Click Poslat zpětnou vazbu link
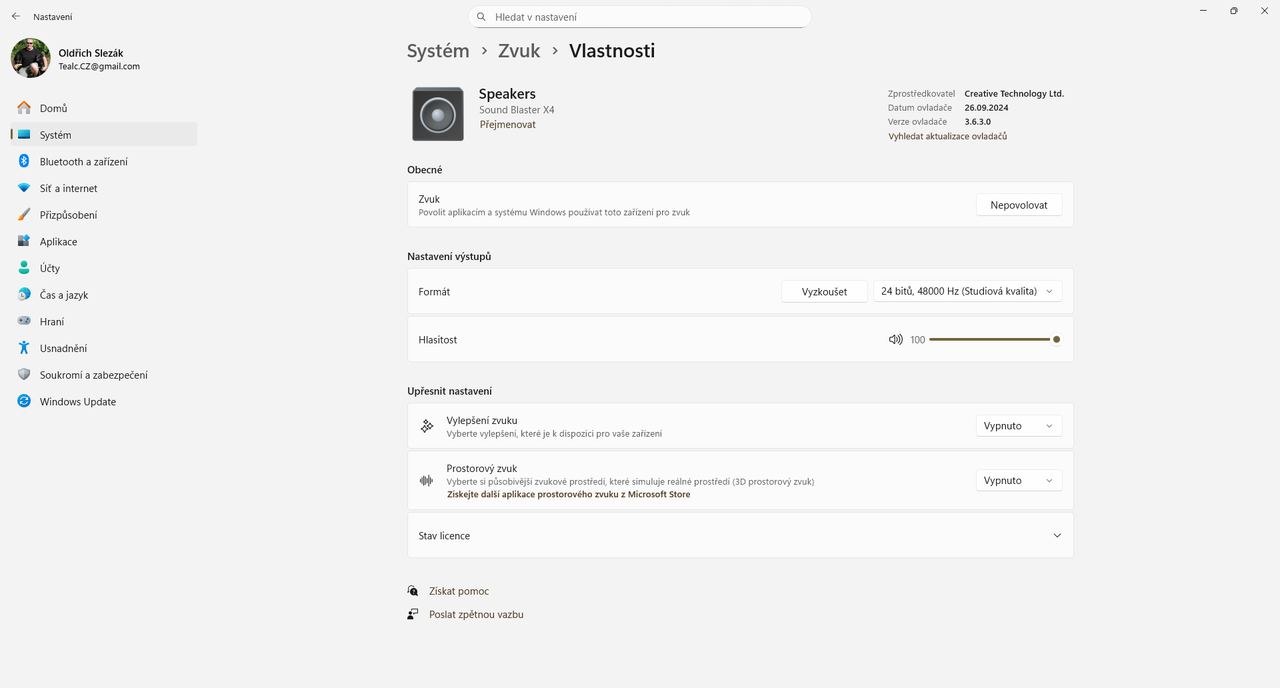The width and height of the screenshot is (1280, 688). coord(476,614)
